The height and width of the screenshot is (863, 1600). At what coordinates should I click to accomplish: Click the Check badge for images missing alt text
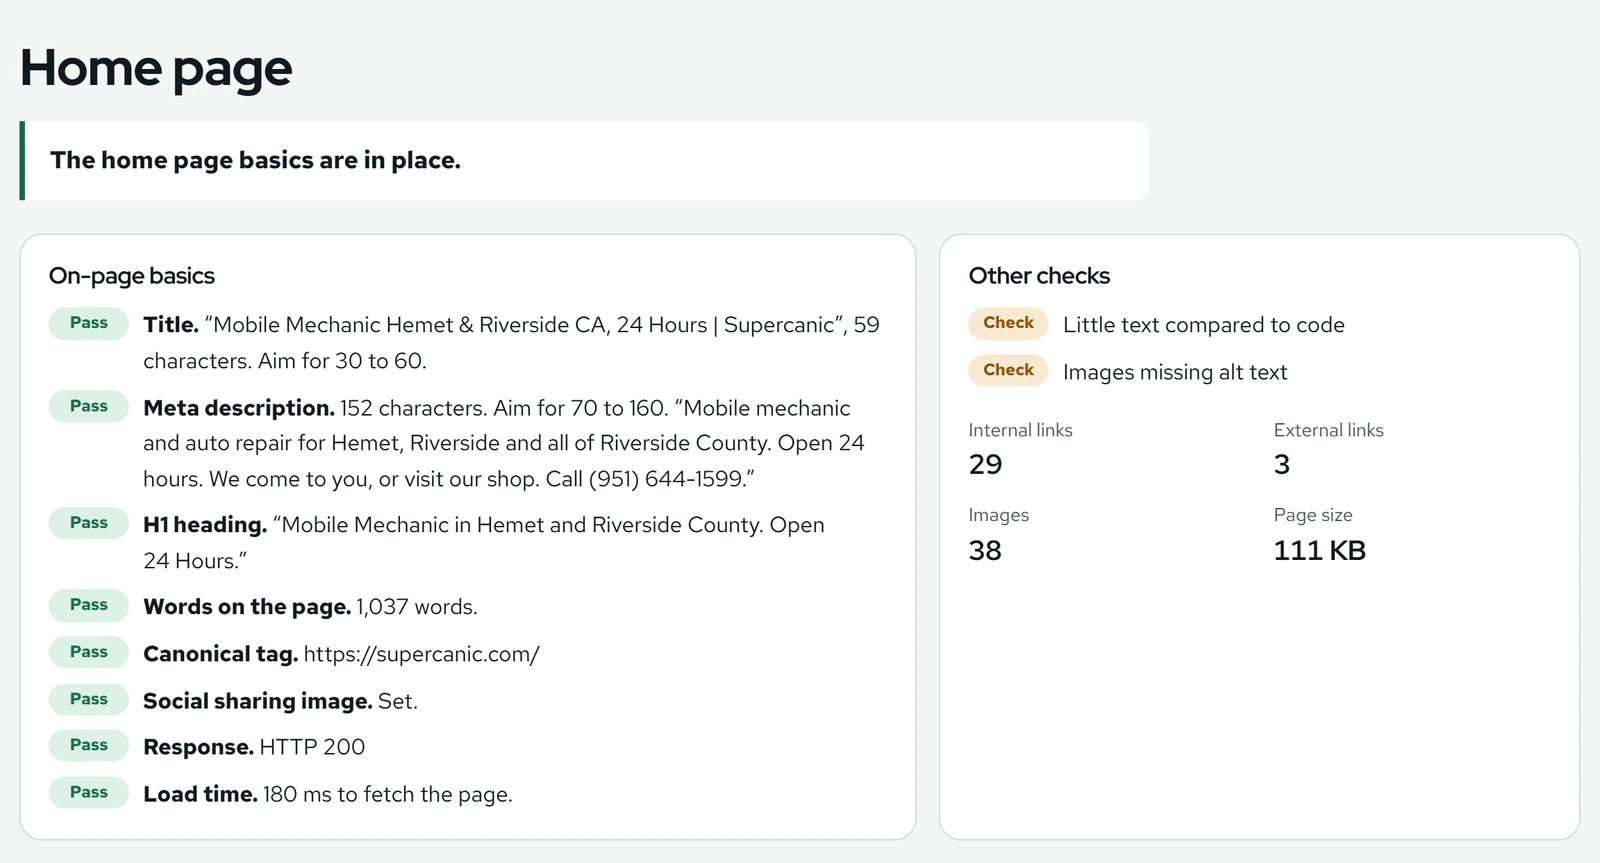pos(1008,370)
